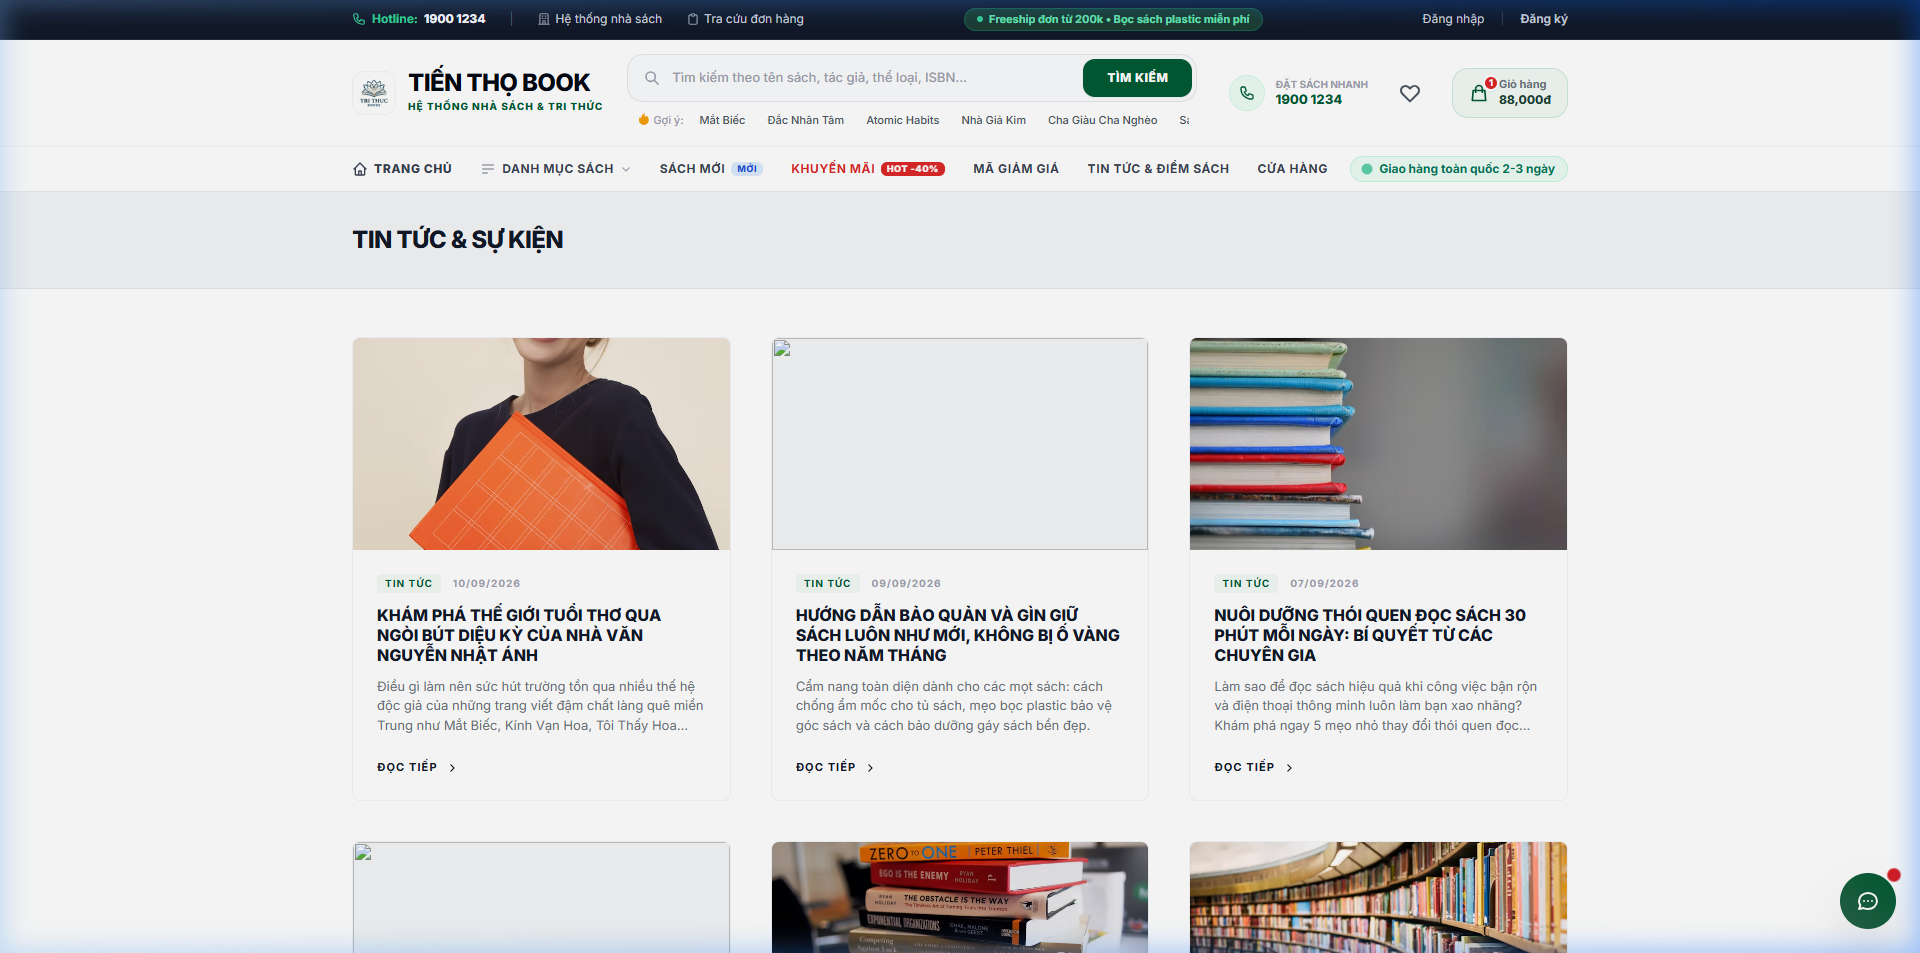Select Cha Giàu Cha Nghèo suggestion
Screen dimensions: 1920x953
pos(1103,120)
